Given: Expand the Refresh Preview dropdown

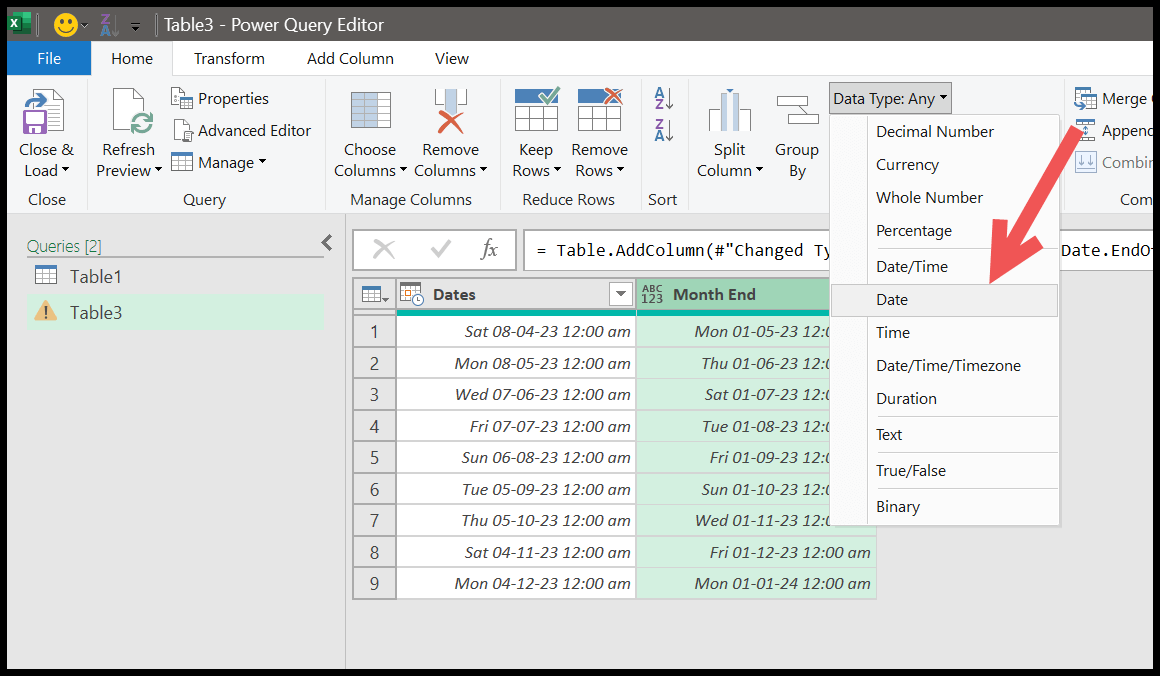Looking at the screenshot, I should tap(158, 170).
